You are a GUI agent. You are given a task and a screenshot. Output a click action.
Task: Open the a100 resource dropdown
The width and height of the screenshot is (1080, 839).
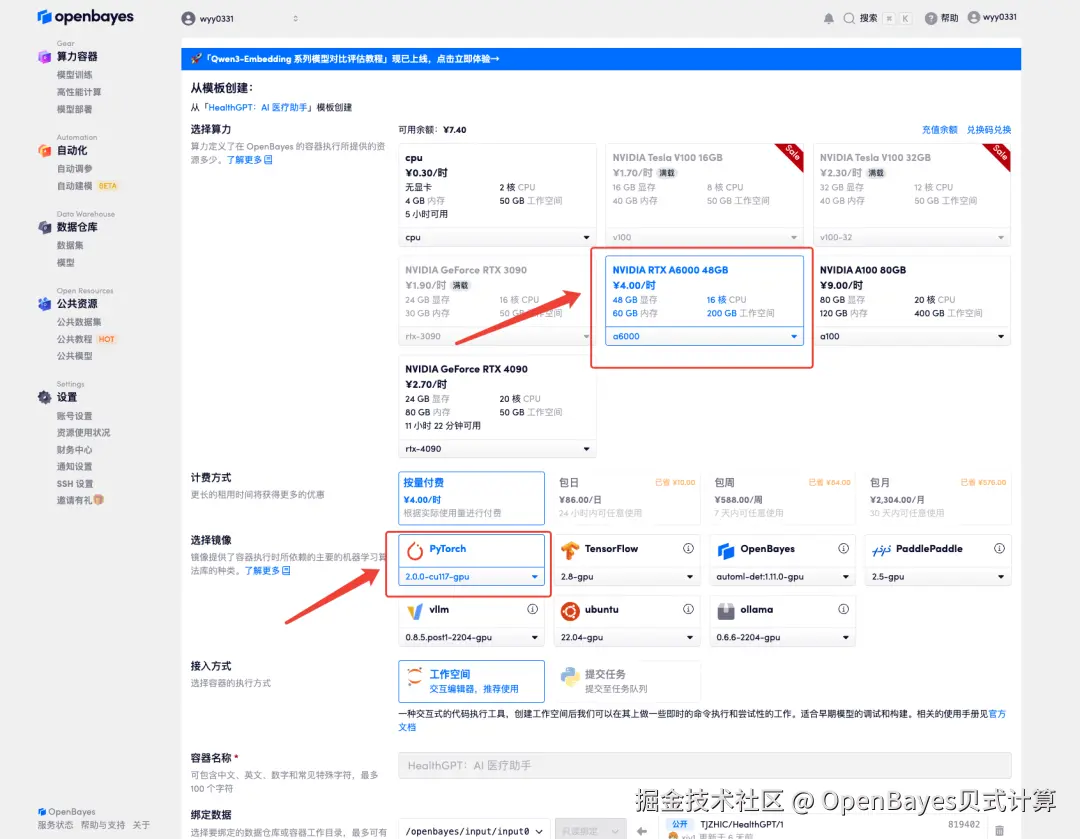pyautogui.click(x=912, y=336)
